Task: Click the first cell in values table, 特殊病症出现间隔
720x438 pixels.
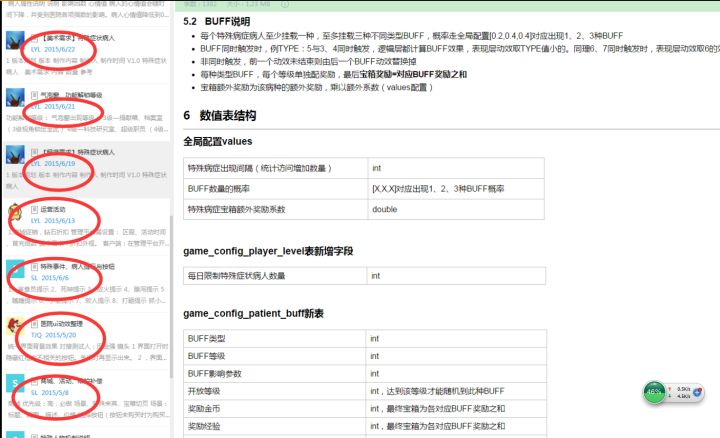Action: coord(276,168)
